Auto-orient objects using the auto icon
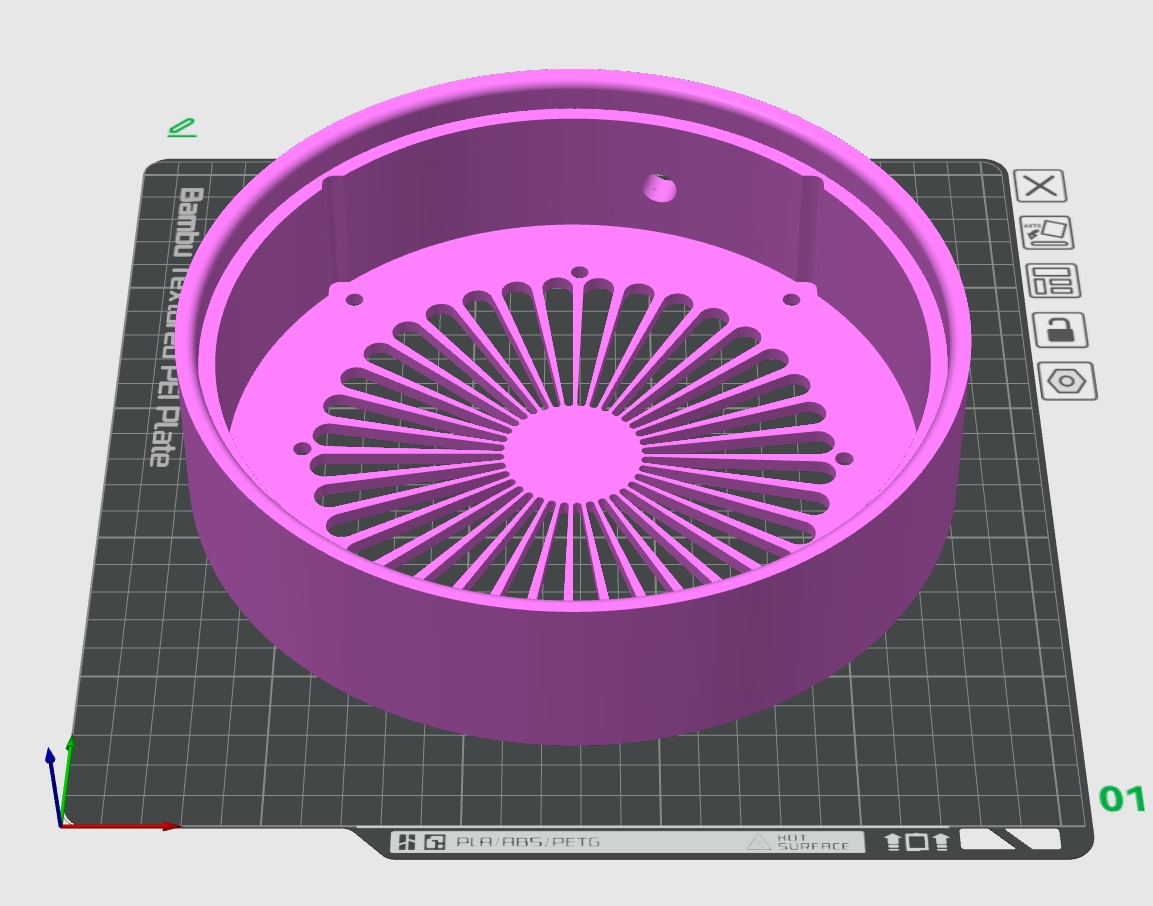Screen dimensions: 1153x906 [1047, 233]
